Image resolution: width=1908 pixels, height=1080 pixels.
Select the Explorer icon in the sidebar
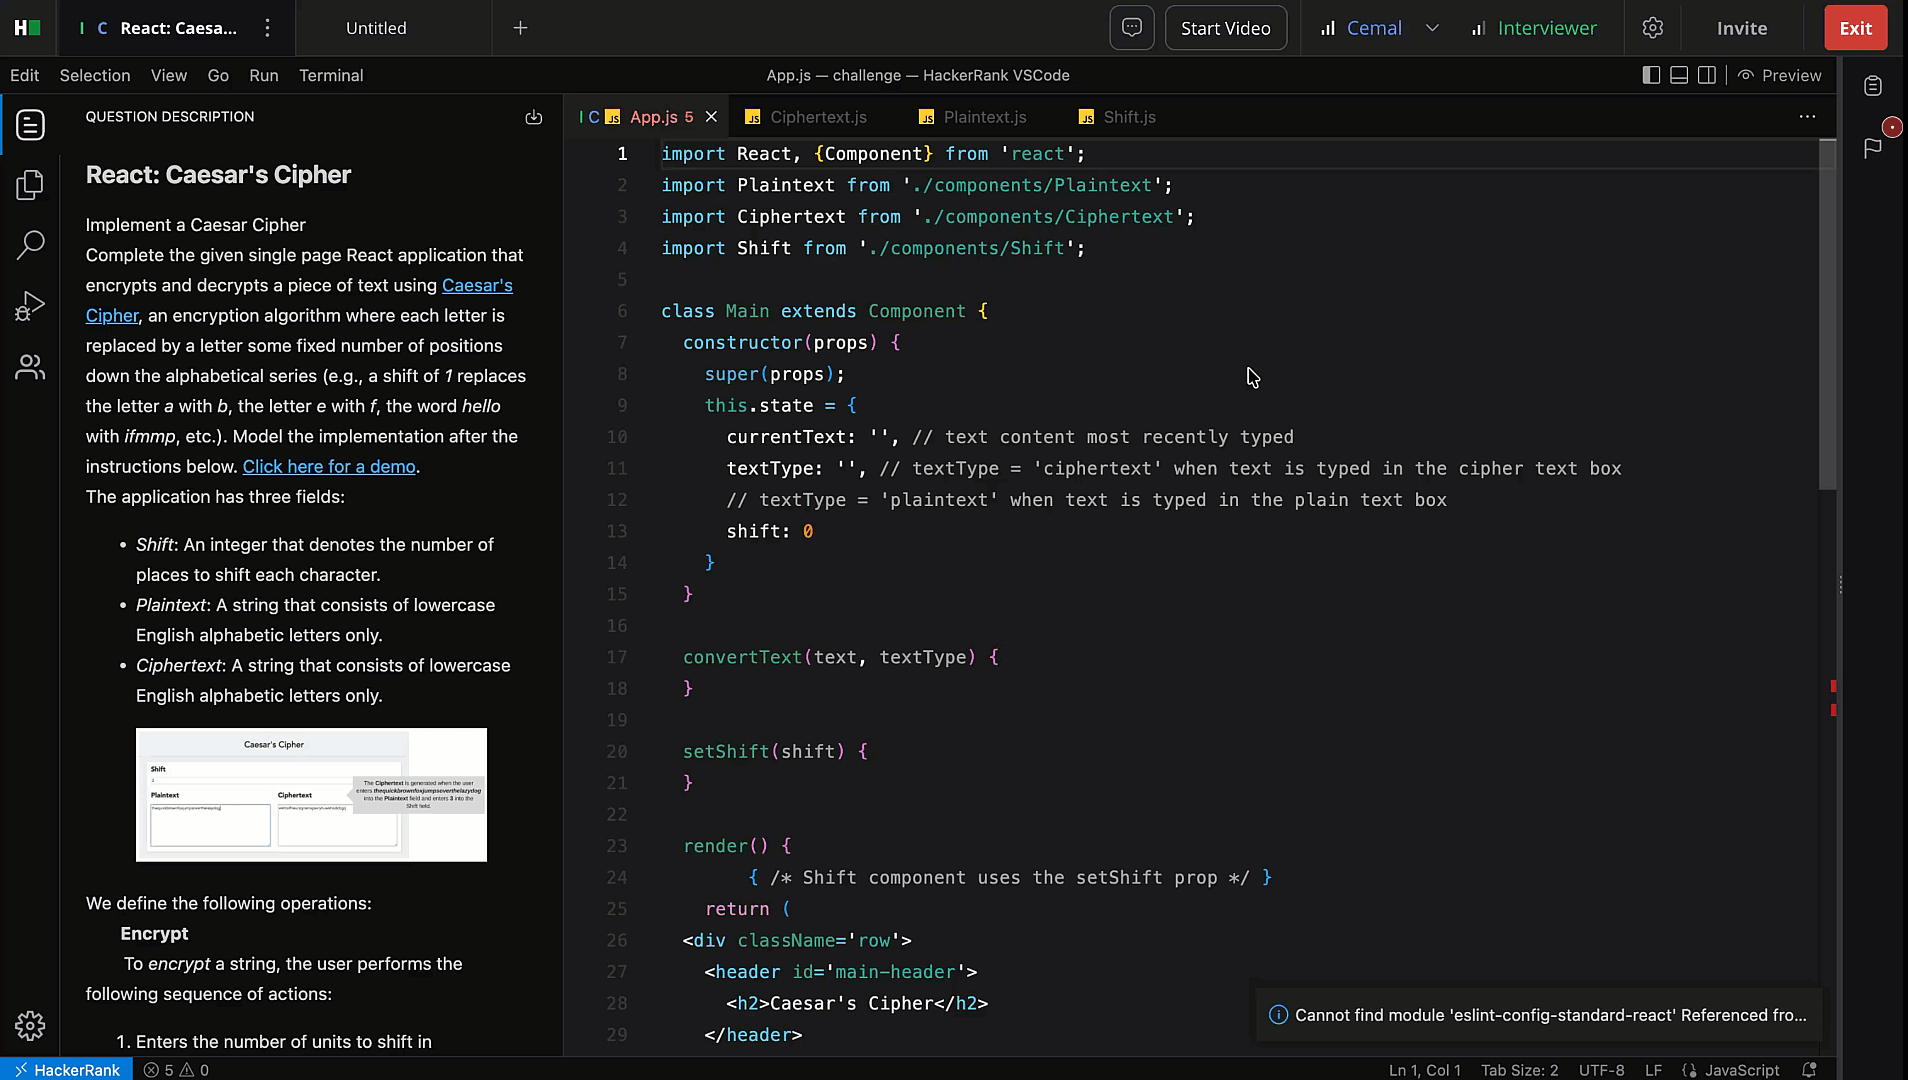tap(30, 184)
